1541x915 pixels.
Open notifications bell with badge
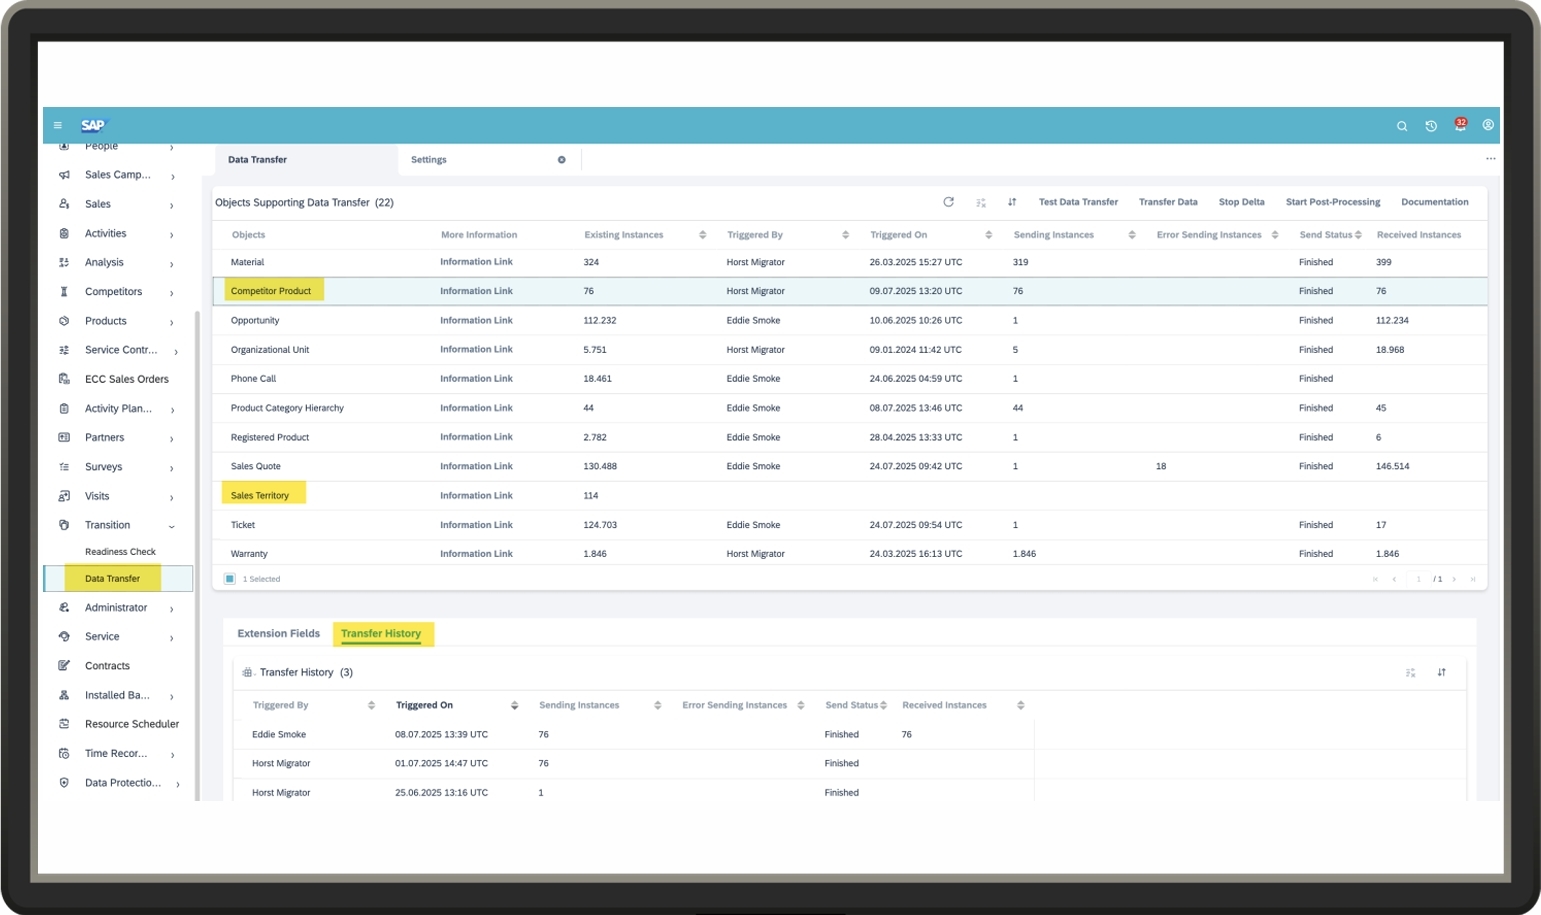[x=1460, y=125]
